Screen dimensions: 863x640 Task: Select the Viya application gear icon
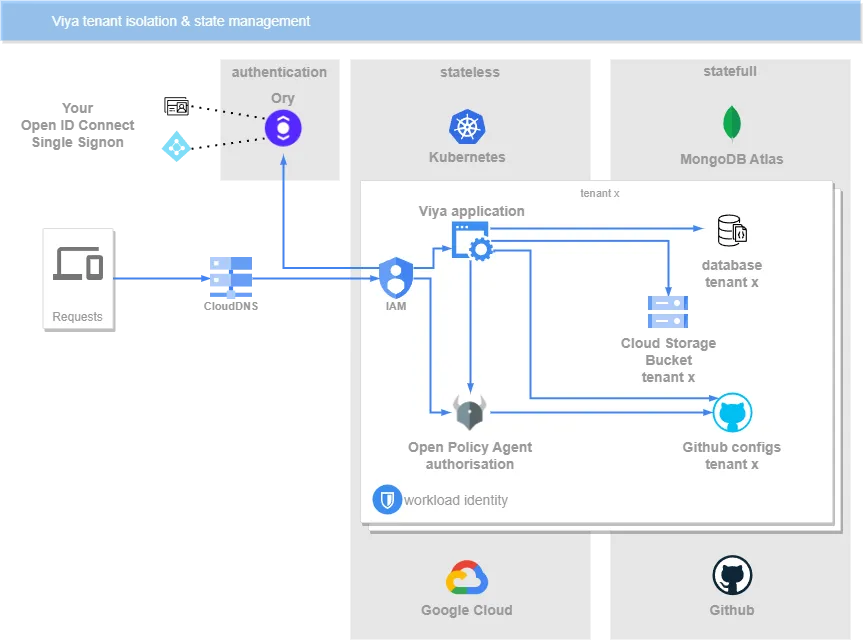tap(471, 240)
